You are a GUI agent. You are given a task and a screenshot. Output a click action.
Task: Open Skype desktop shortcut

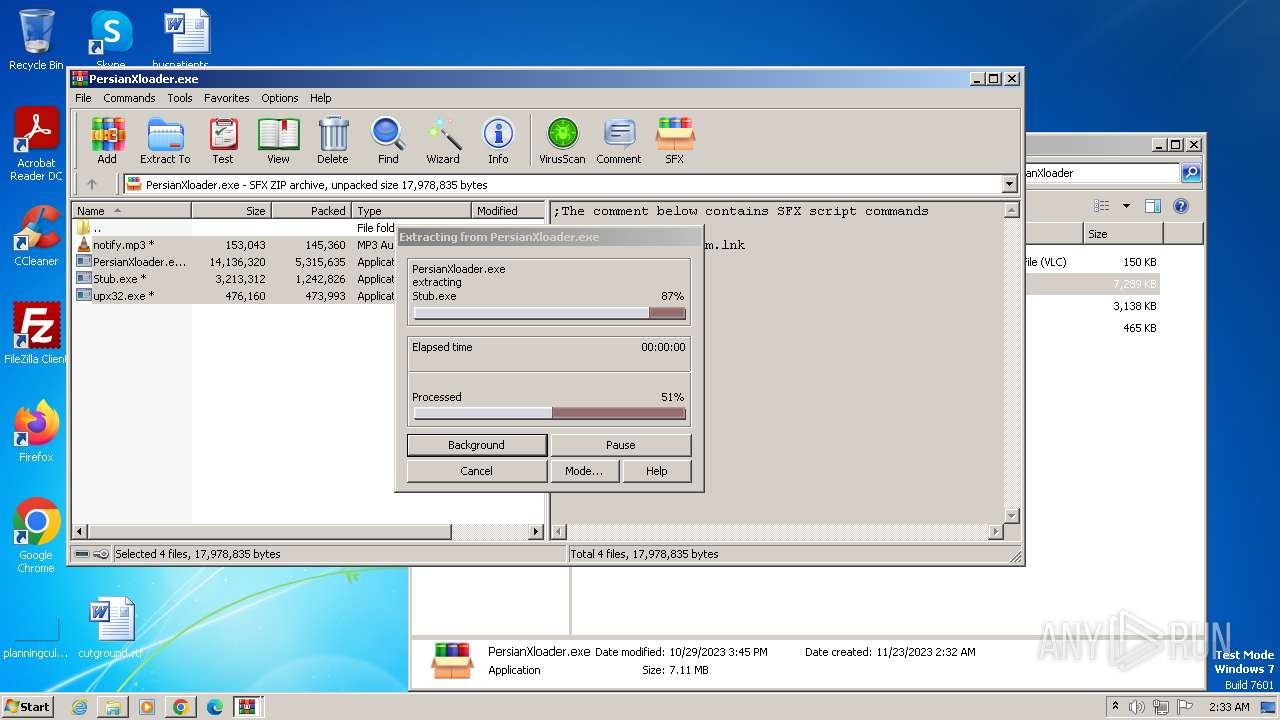(110, 40)
